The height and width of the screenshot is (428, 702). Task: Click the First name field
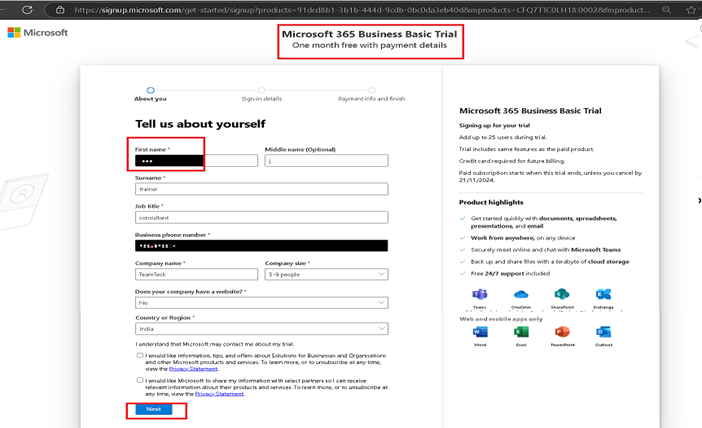pyautogui.click(x=197, y=161)
